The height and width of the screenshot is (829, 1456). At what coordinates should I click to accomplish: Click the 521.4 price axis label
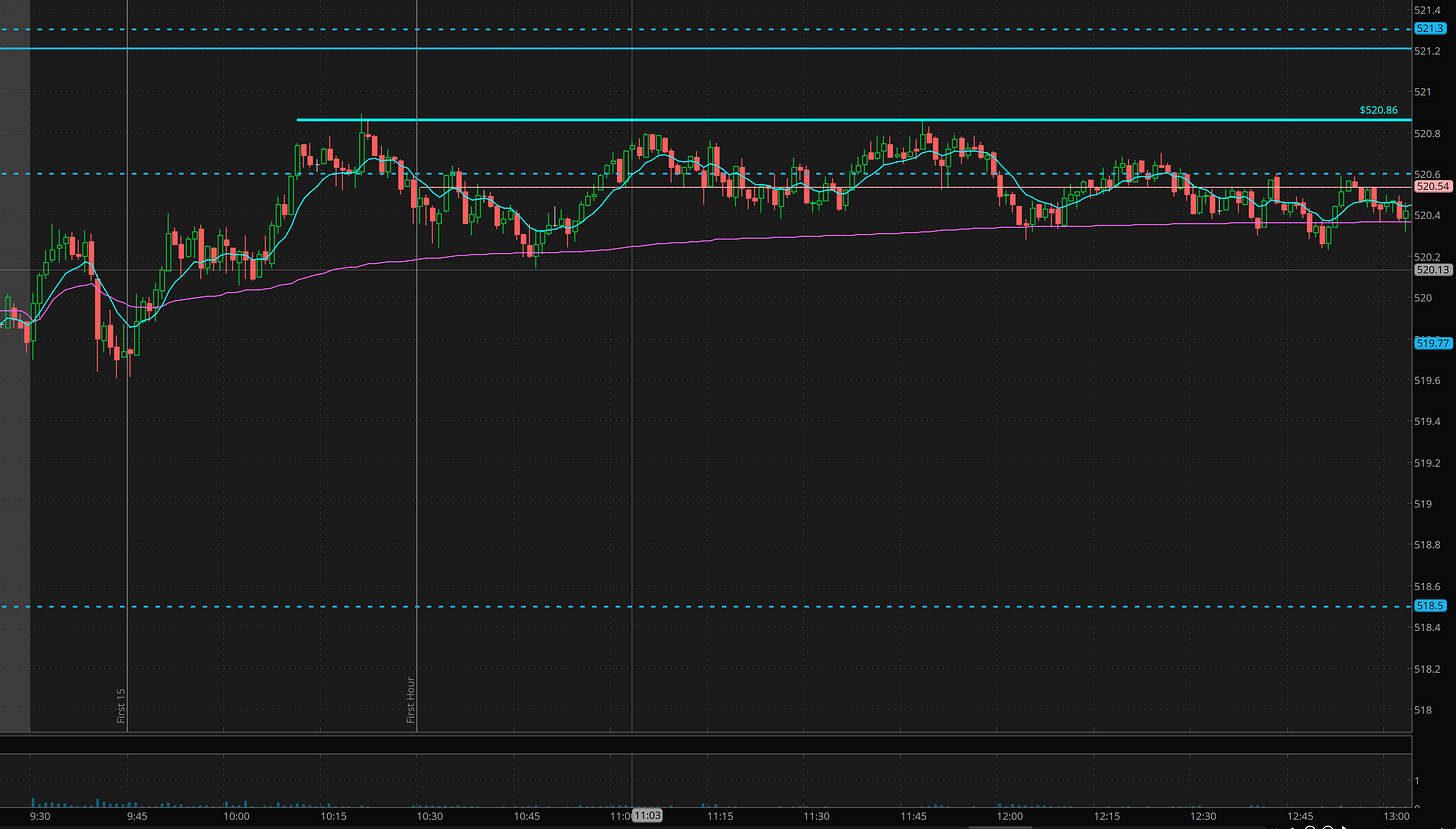click(1428, 9)
